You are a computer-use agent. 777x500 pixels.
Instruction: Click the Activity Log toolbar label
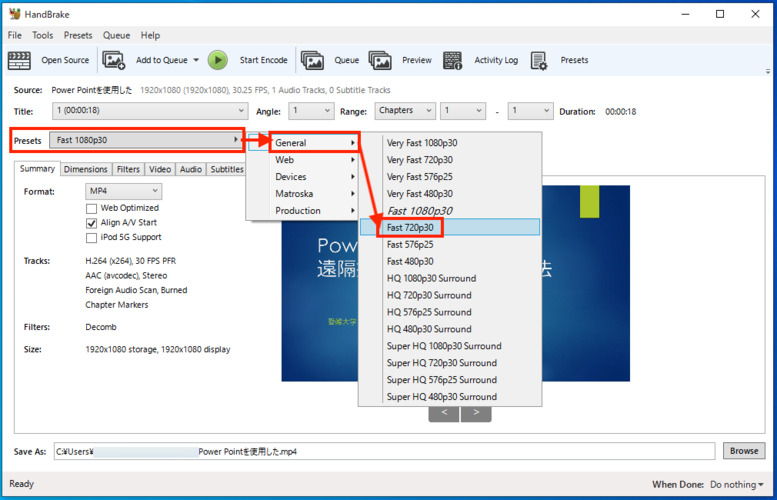(x=496, y=60)
